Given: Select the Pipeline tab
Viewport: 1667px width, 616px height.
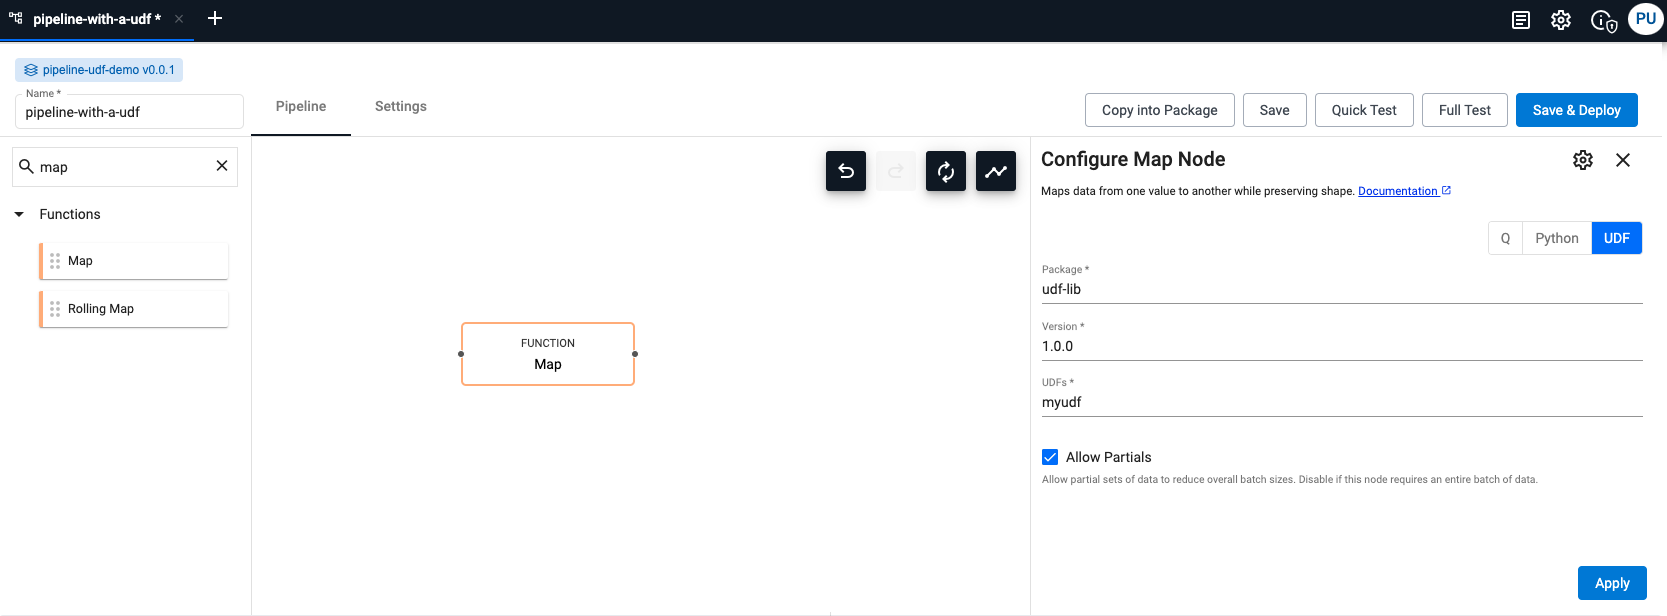Looking at the screenshot, I should (x=301, y=106).
